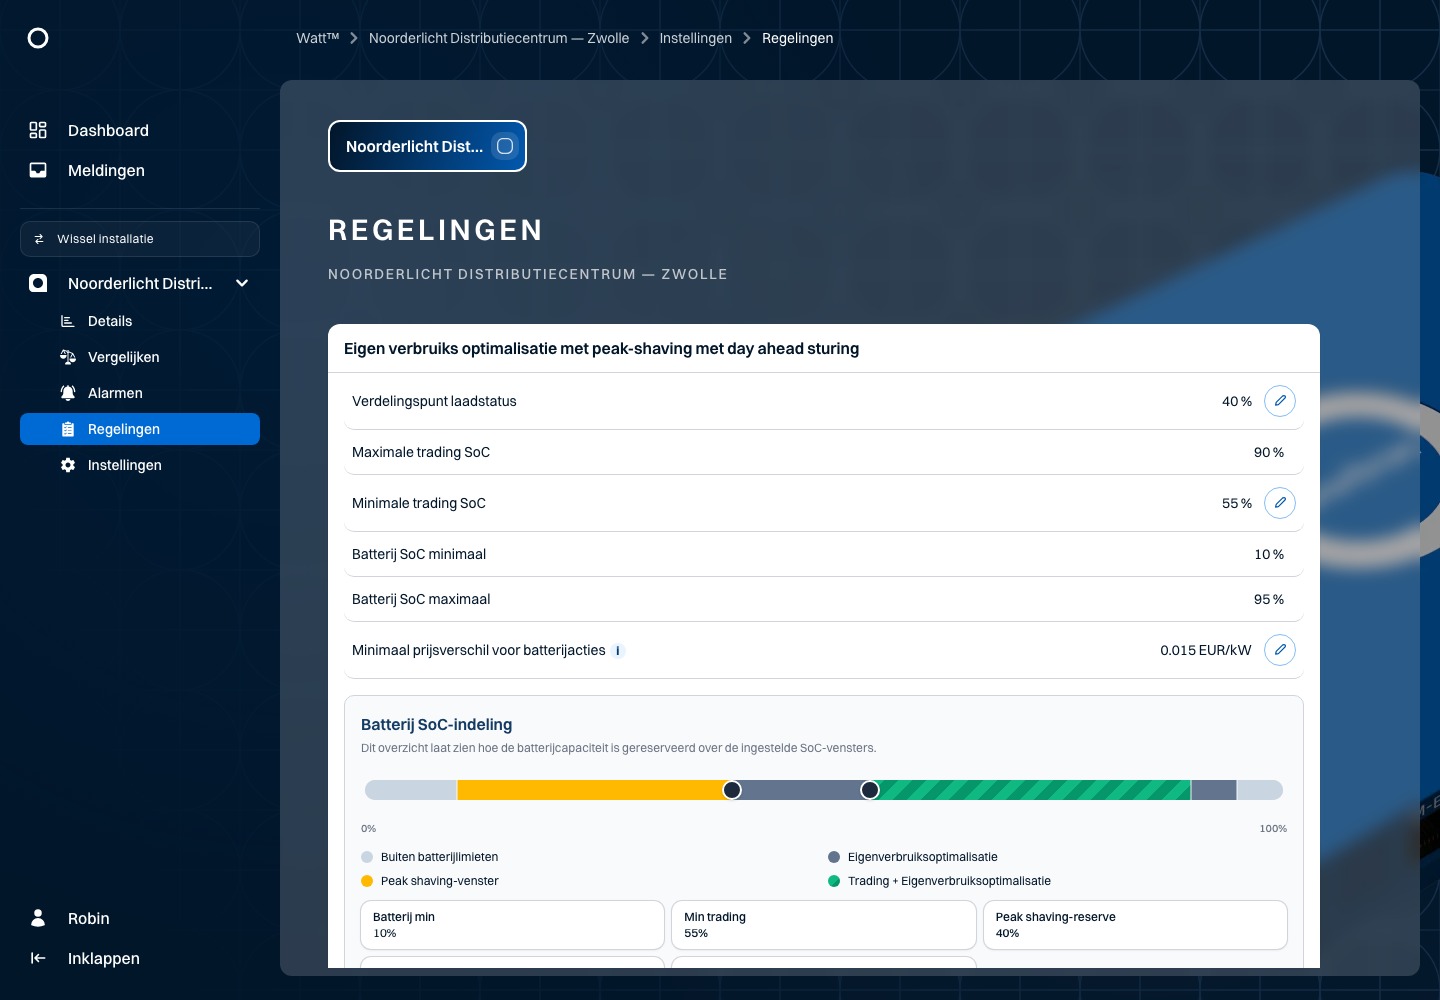Click the Noorderlicht installation icon in sidebar

tap(38, 283)
